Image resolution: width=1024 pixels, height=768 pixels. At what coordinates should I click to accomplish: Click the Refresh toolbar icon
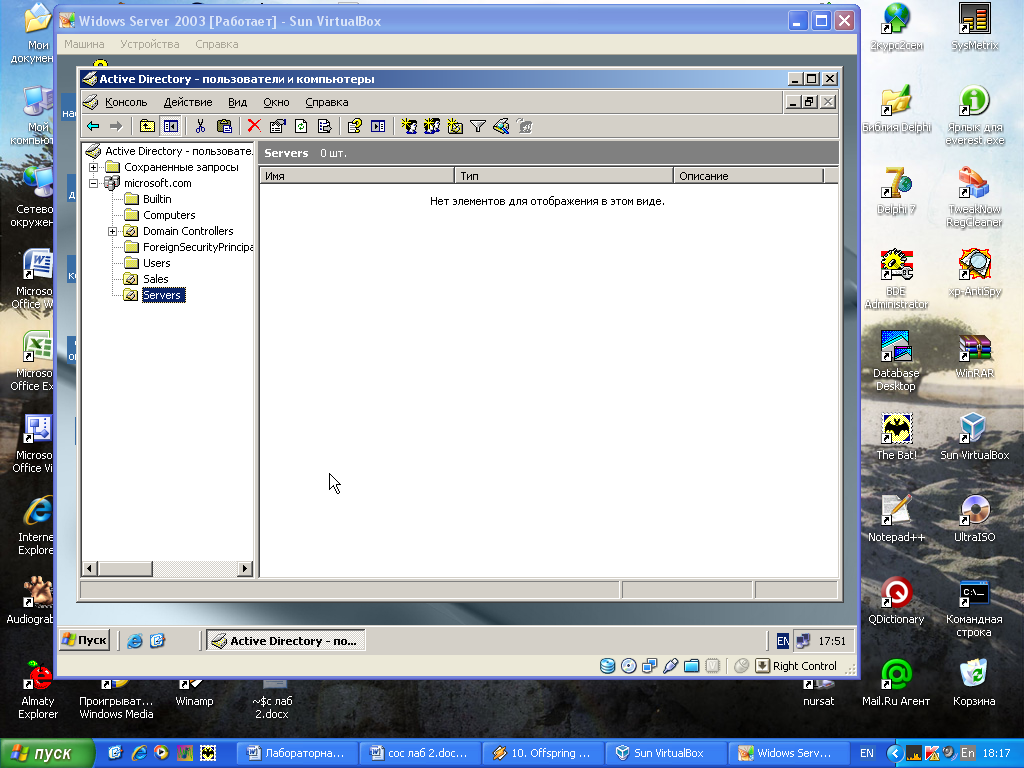[301, 126]
